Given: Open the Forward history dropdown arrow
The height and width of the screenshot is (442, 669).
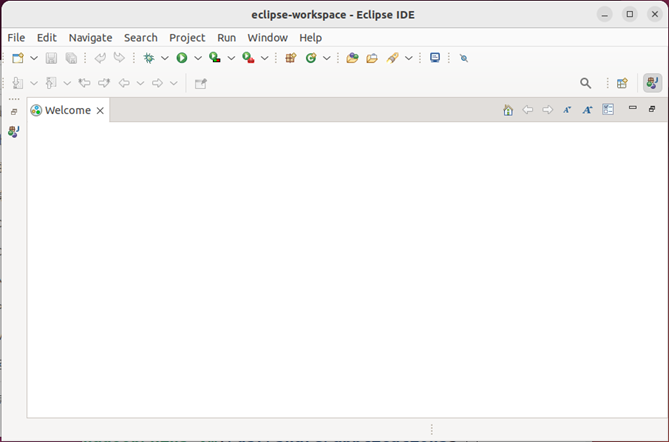Looking at the screenshot, I should tap(174, 83).
